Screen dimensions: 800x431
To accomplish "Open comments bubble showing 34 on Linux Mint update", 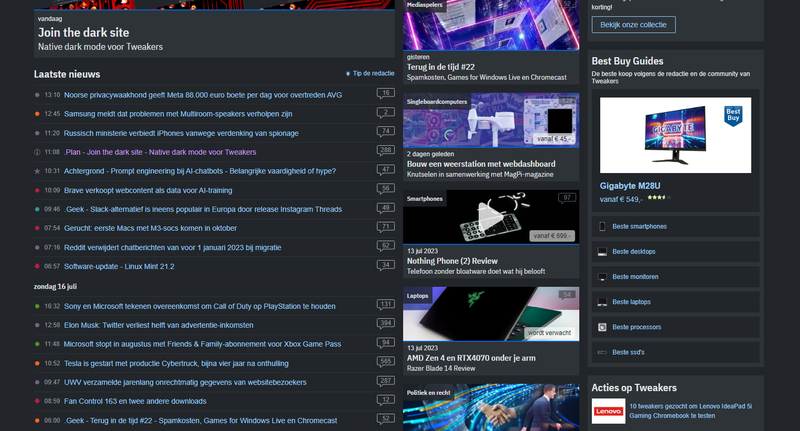I will tap(386, 265).
